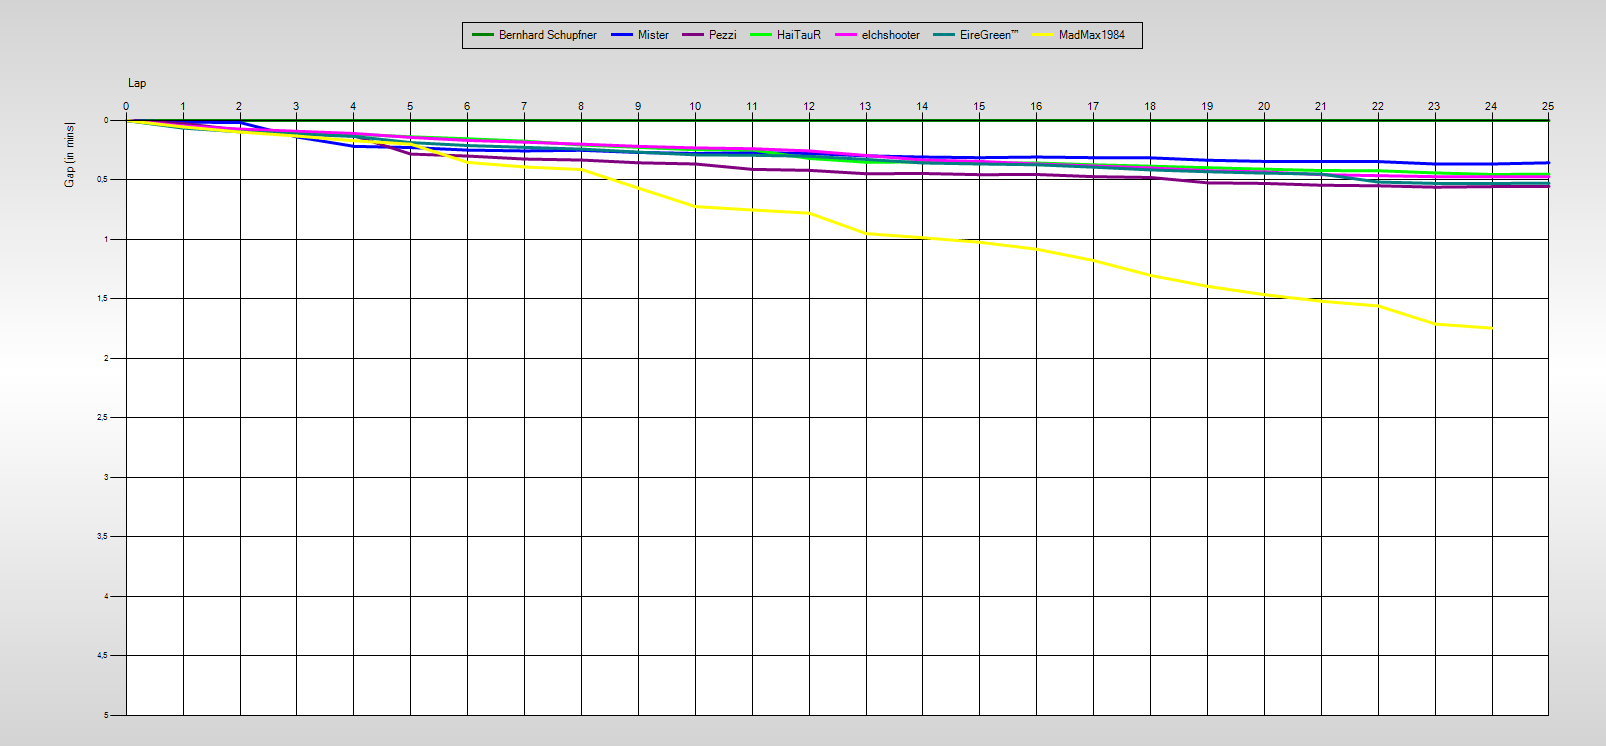This screenshot has height=746, width=1606.
Task: Select lap 10 on the lap axis
Action: (x=695, y=106)
